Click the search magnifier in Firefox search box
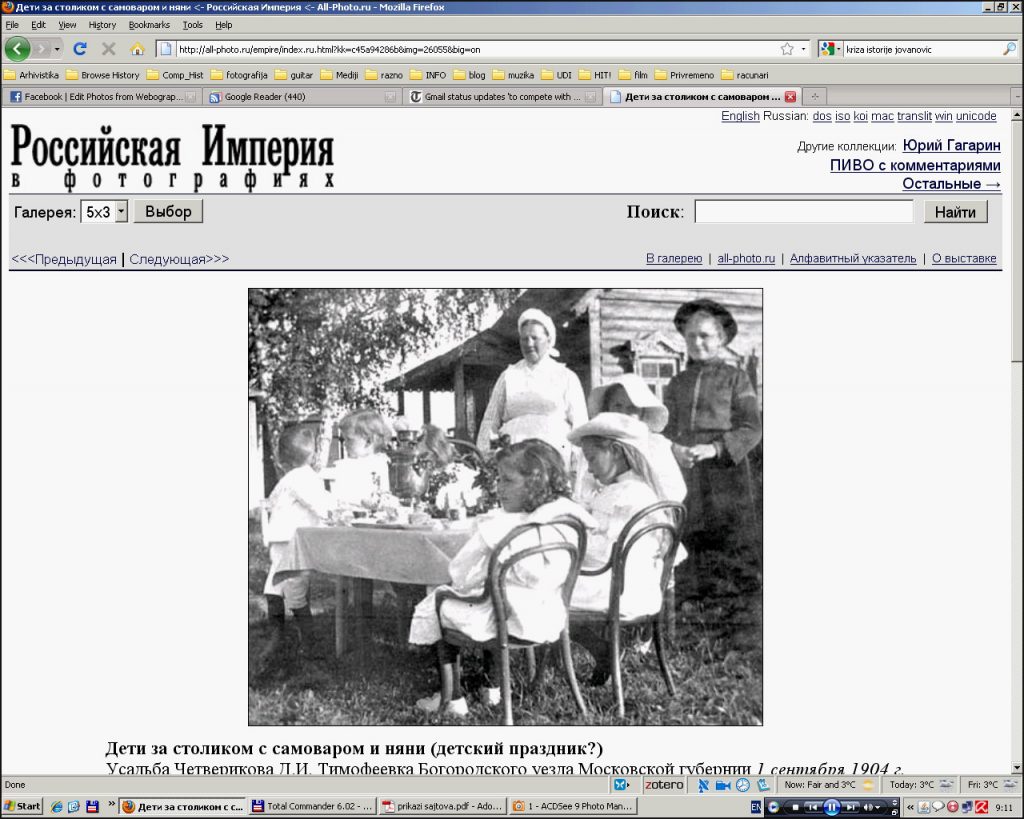The width and height of the screenshot is (1024, 819). tap(1009, 48)
